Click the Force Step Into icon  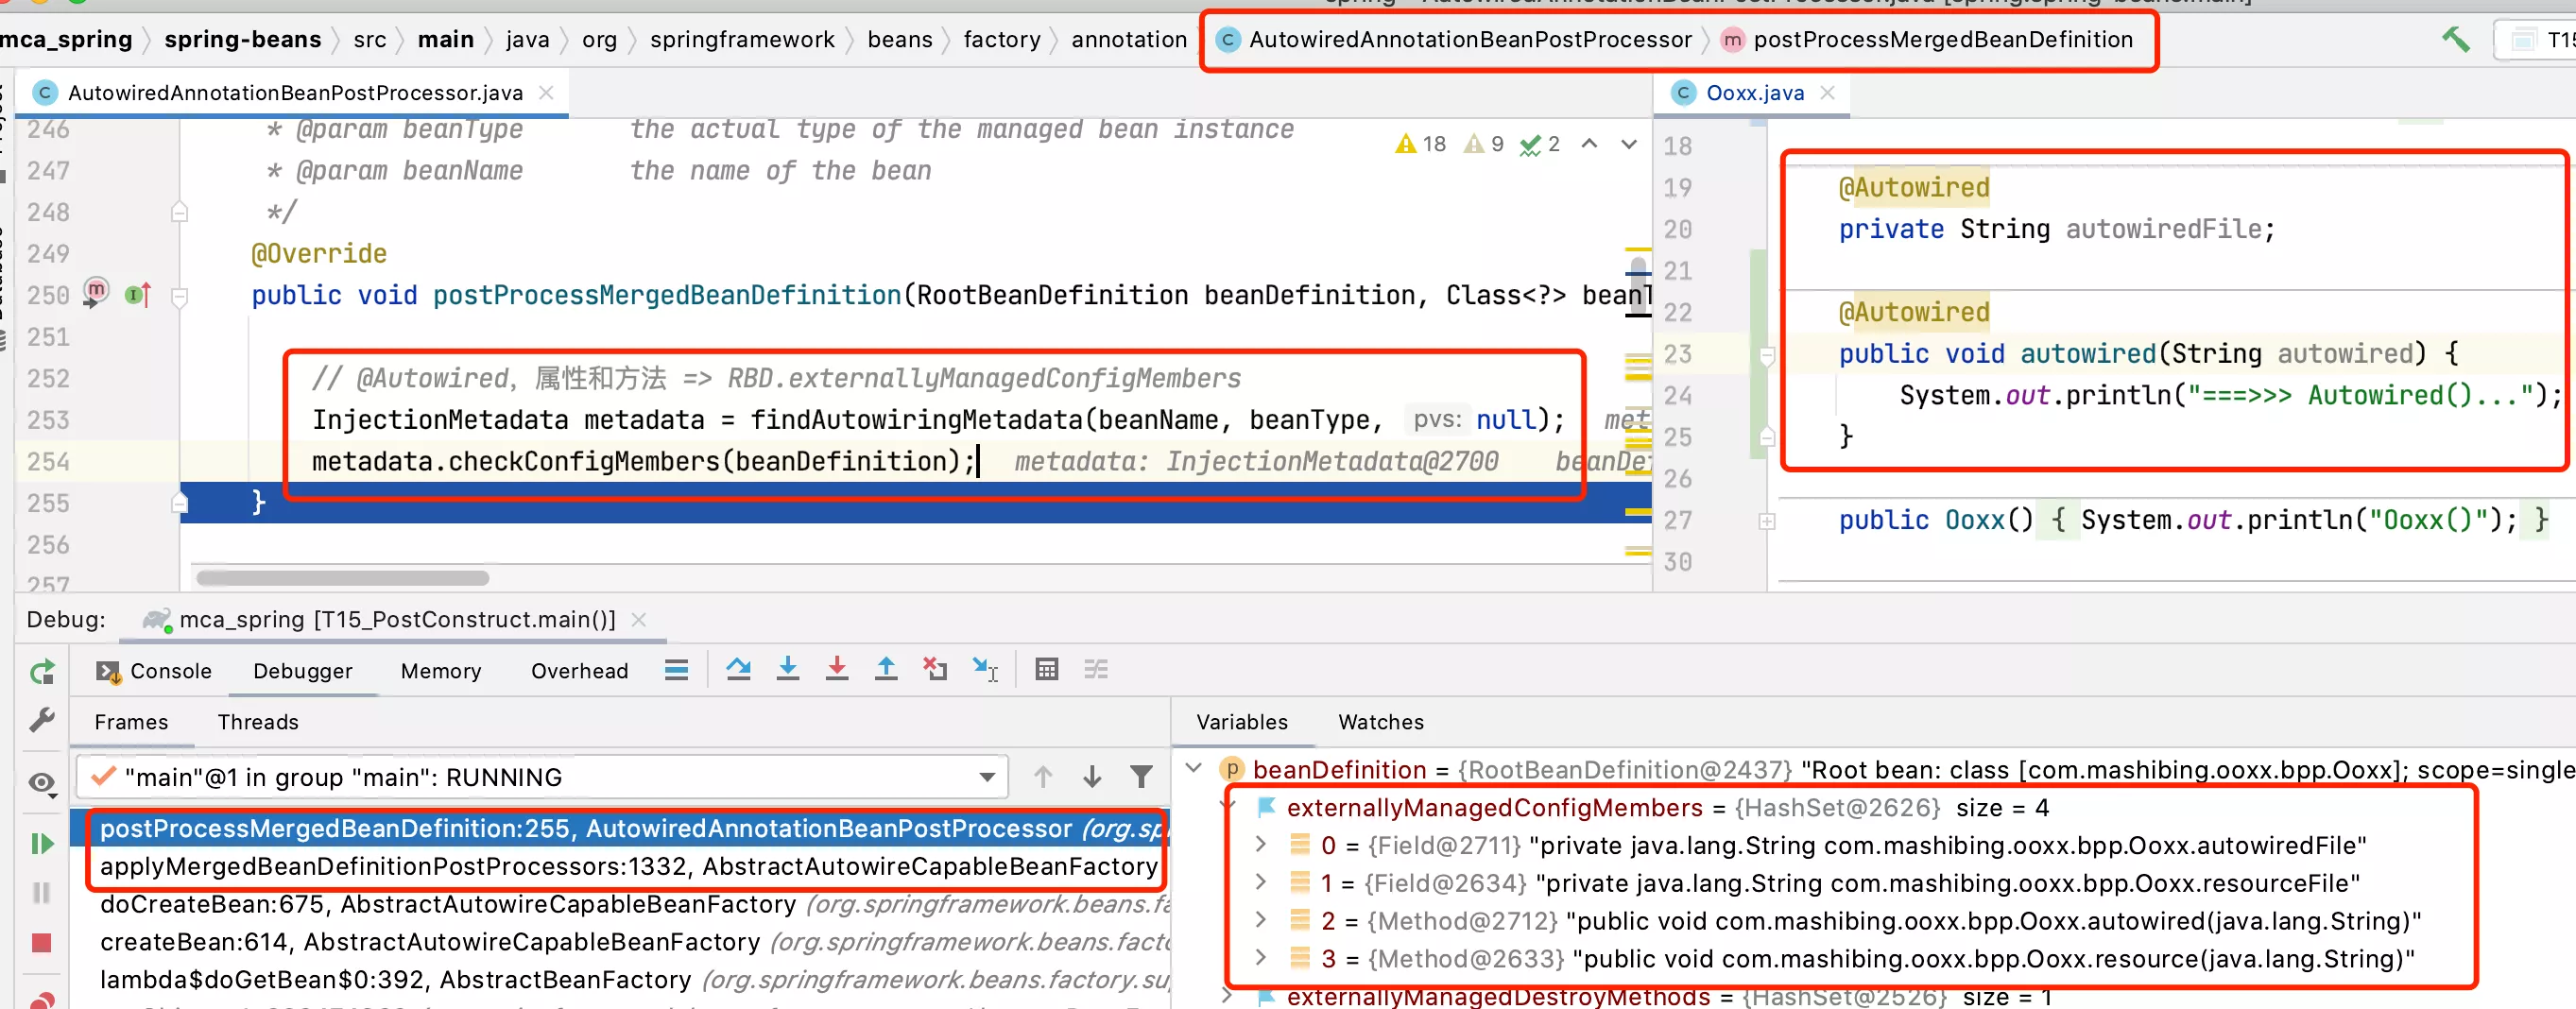pyautogui.click(x=837, y=669)
